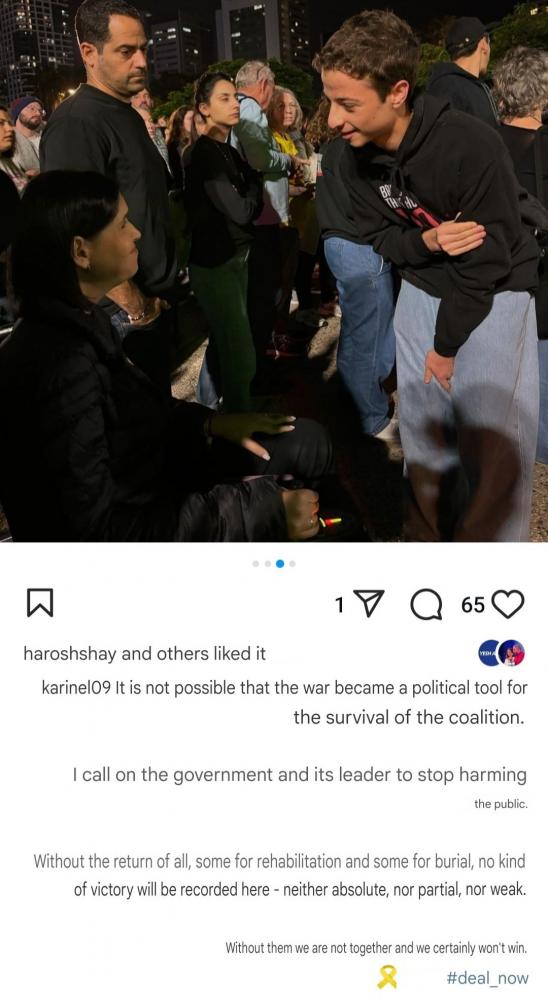The height and width of the screenshot is (1000, 548).
Task: Select first carousel dot indicator
Action: click(x=256, y=564)
